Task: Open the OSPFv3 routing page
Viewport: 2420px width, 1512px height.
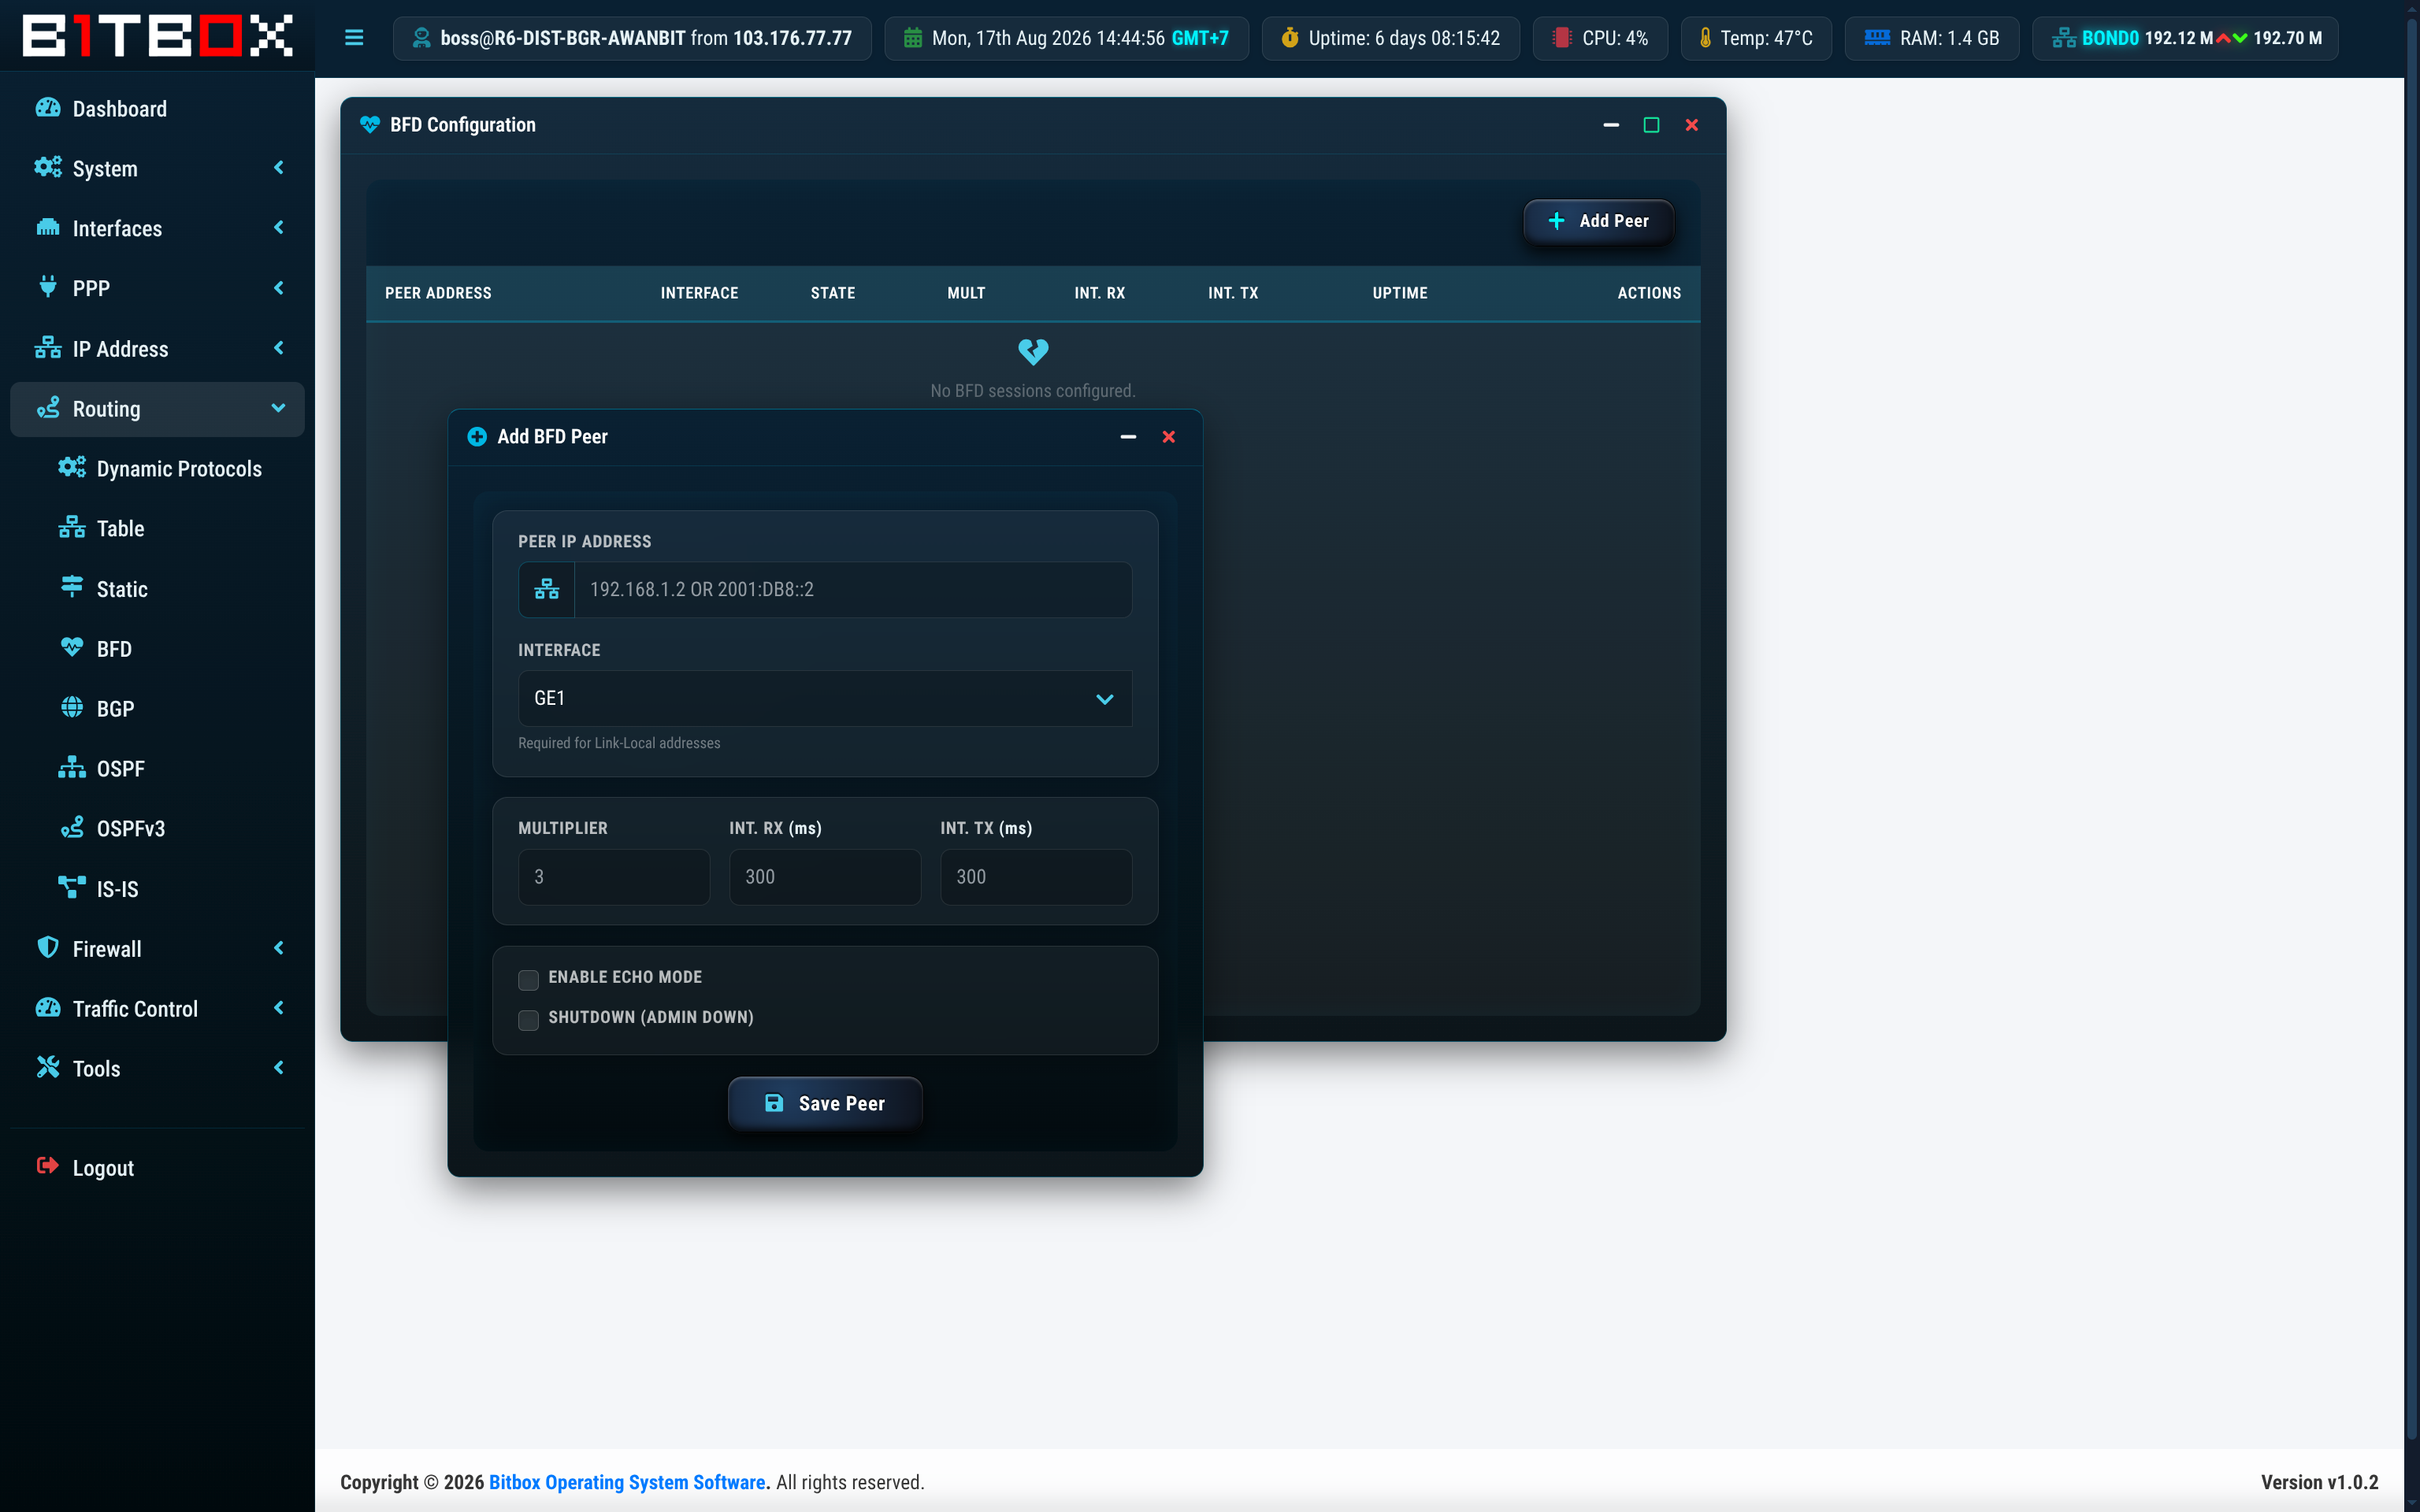Action: coord(158,828)
